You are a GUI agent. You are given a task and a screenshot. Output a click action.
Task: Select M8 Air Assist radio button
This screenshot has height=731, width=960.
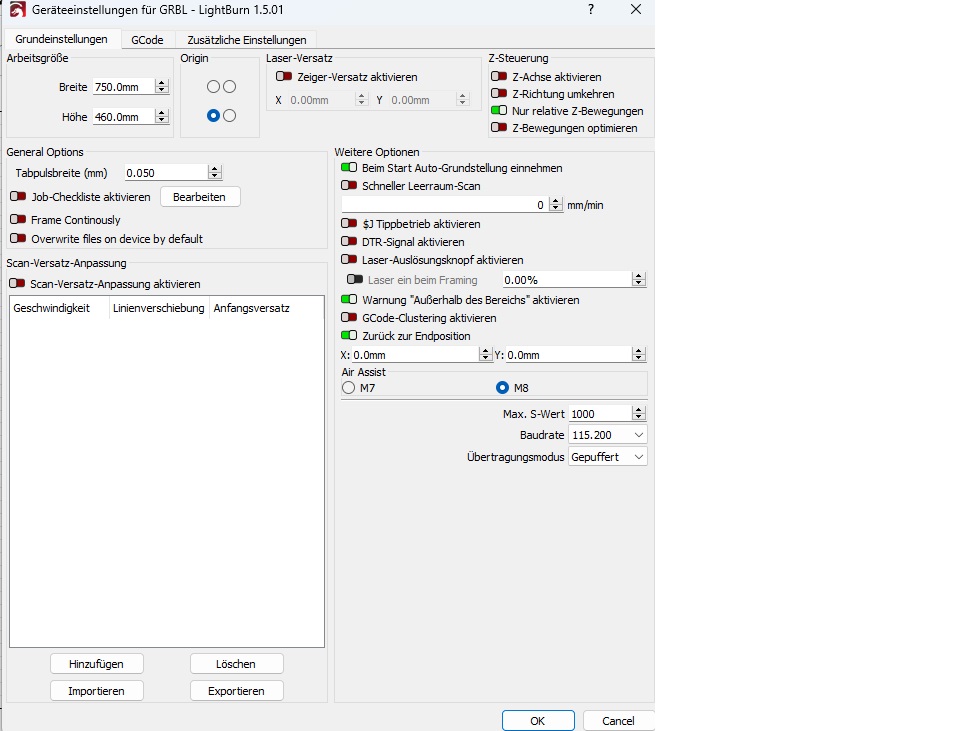coord(503,388)
